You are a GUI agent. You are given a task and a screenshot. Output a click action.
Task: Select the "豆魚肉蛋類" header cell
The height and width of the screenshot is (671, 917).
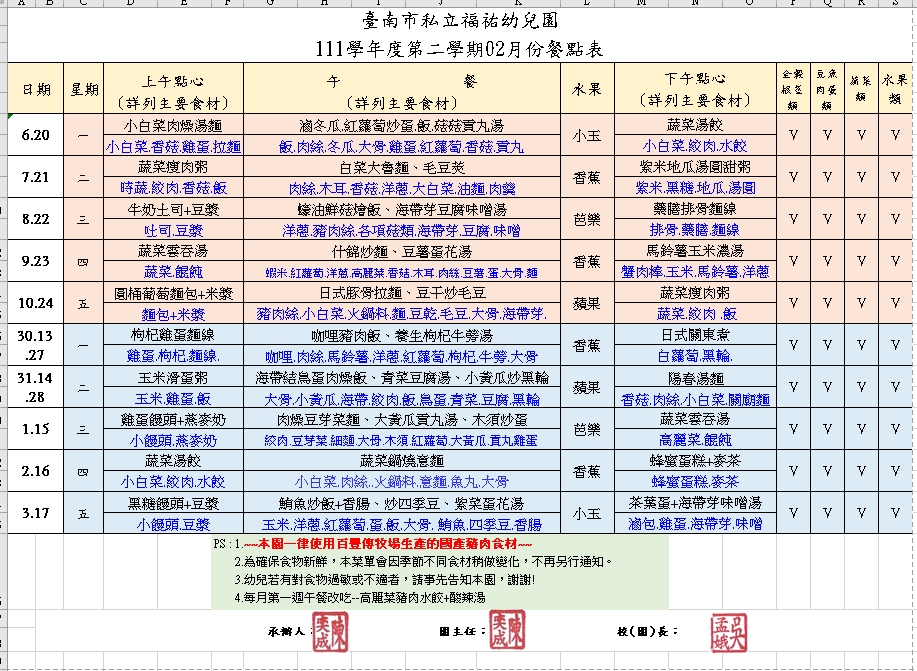click(827, 88)
